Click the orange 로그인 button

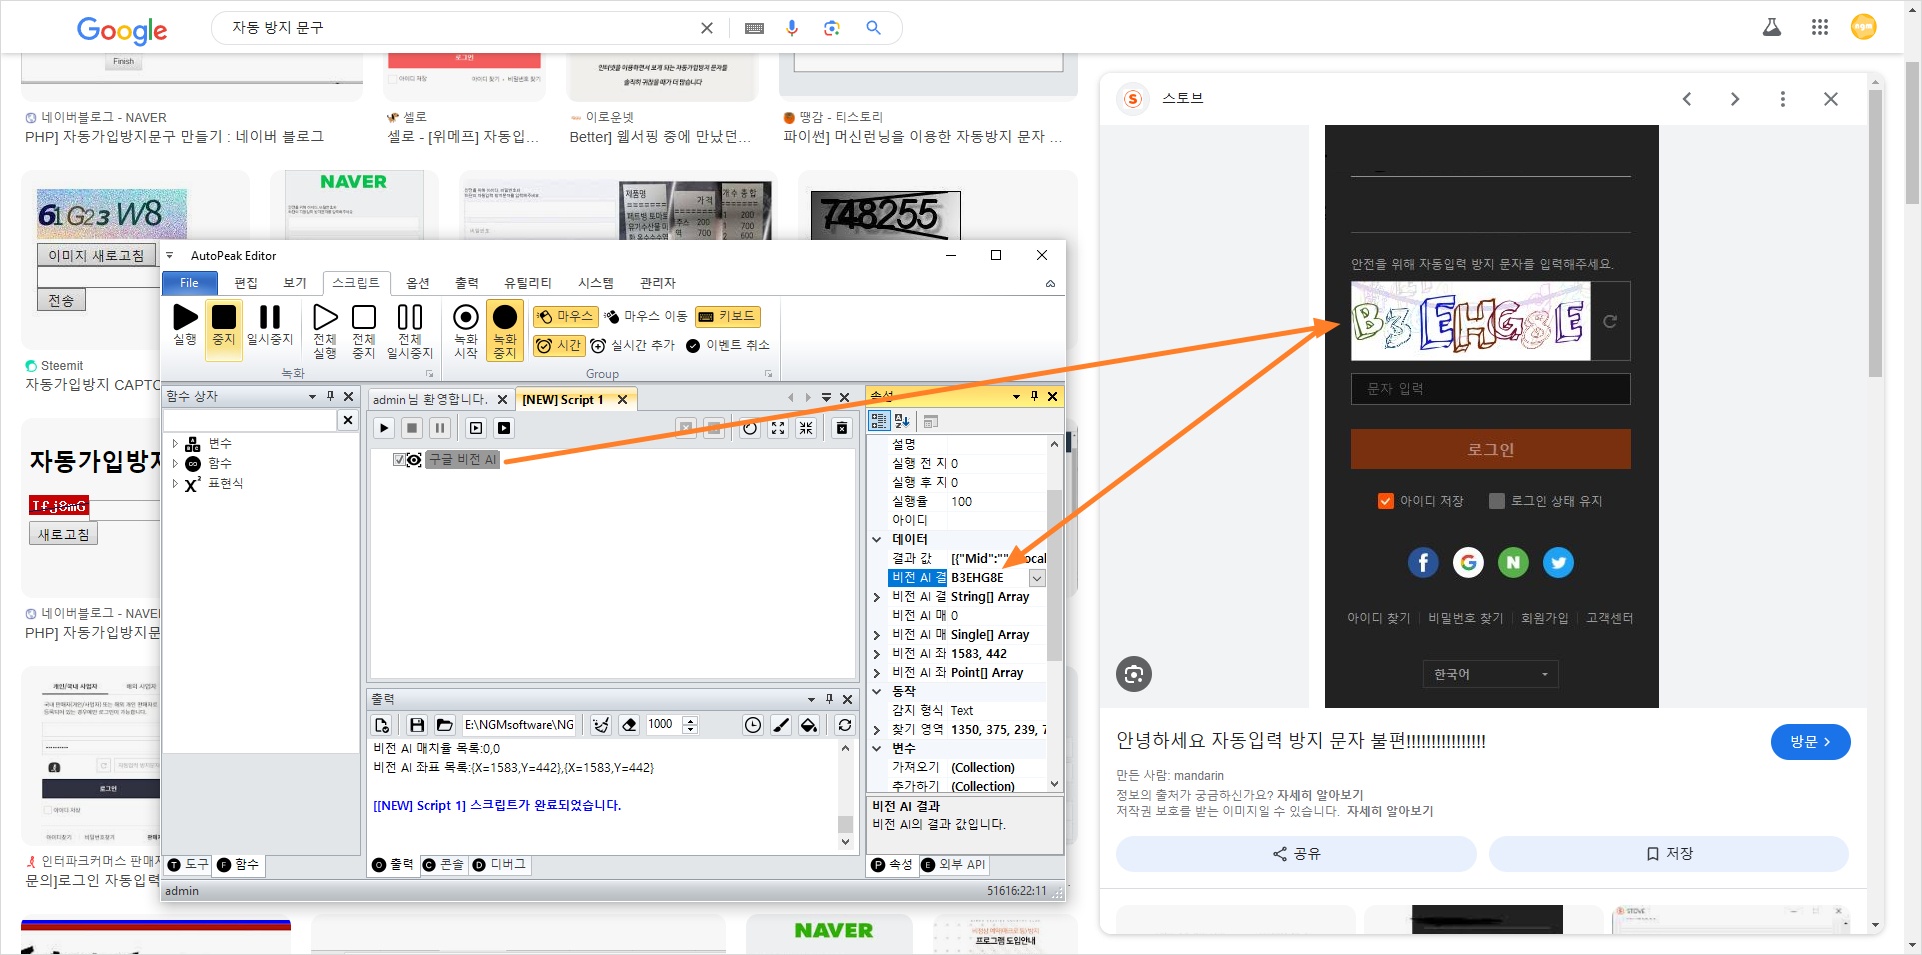pos(1490,449)
